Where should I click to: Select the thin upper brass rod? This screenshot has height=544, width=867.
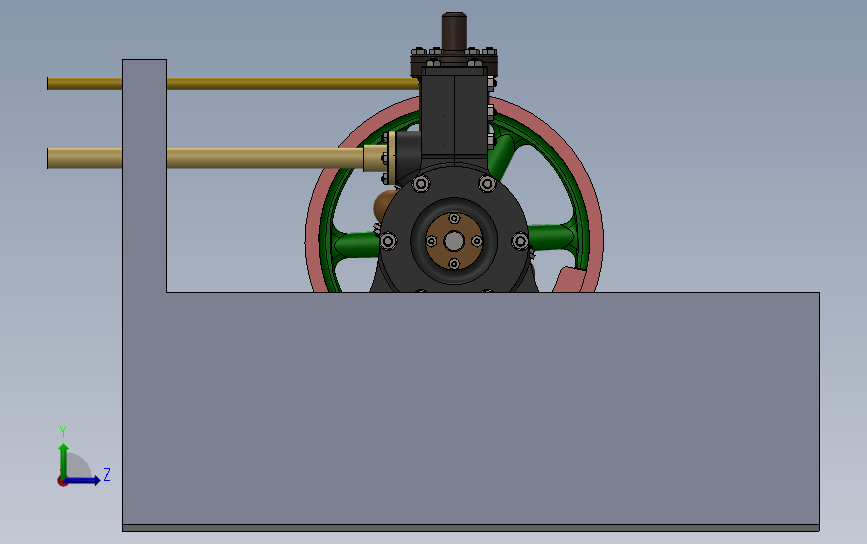(x=292, y=83)
